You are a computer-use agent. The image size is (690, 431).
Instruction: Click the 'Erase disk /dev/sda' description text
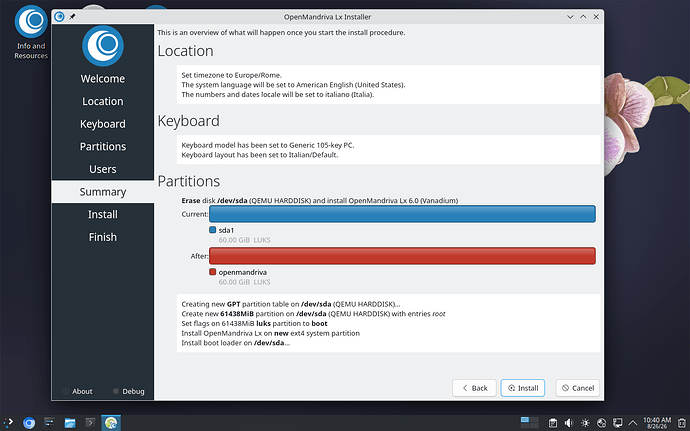click(319, 201)
